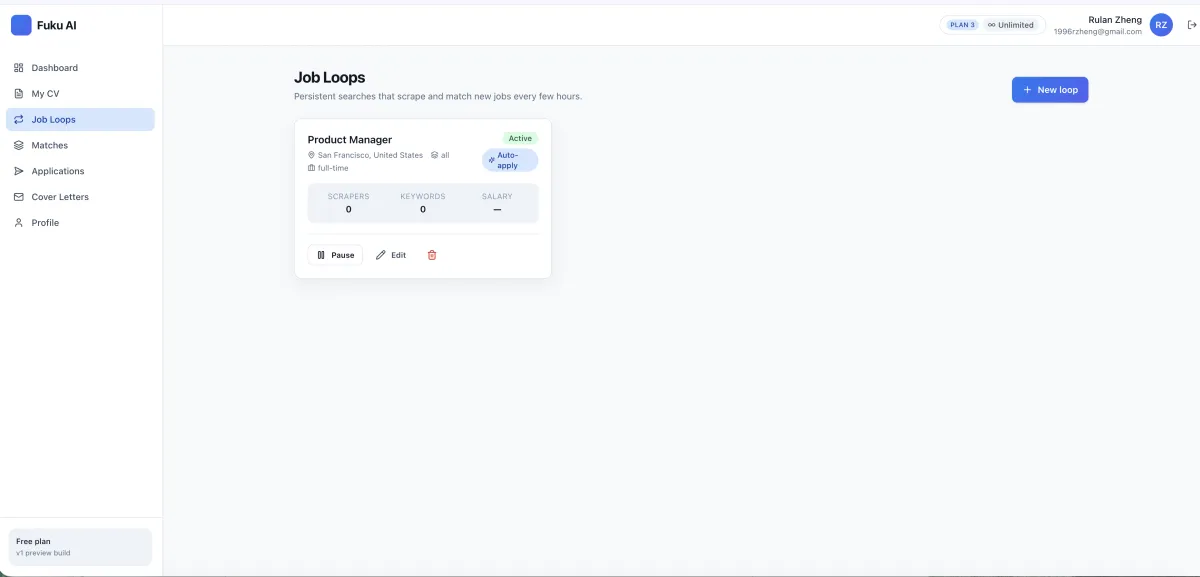Go to Matches in the sidebar
The image size is (1200, 577).
click(80, 146)
